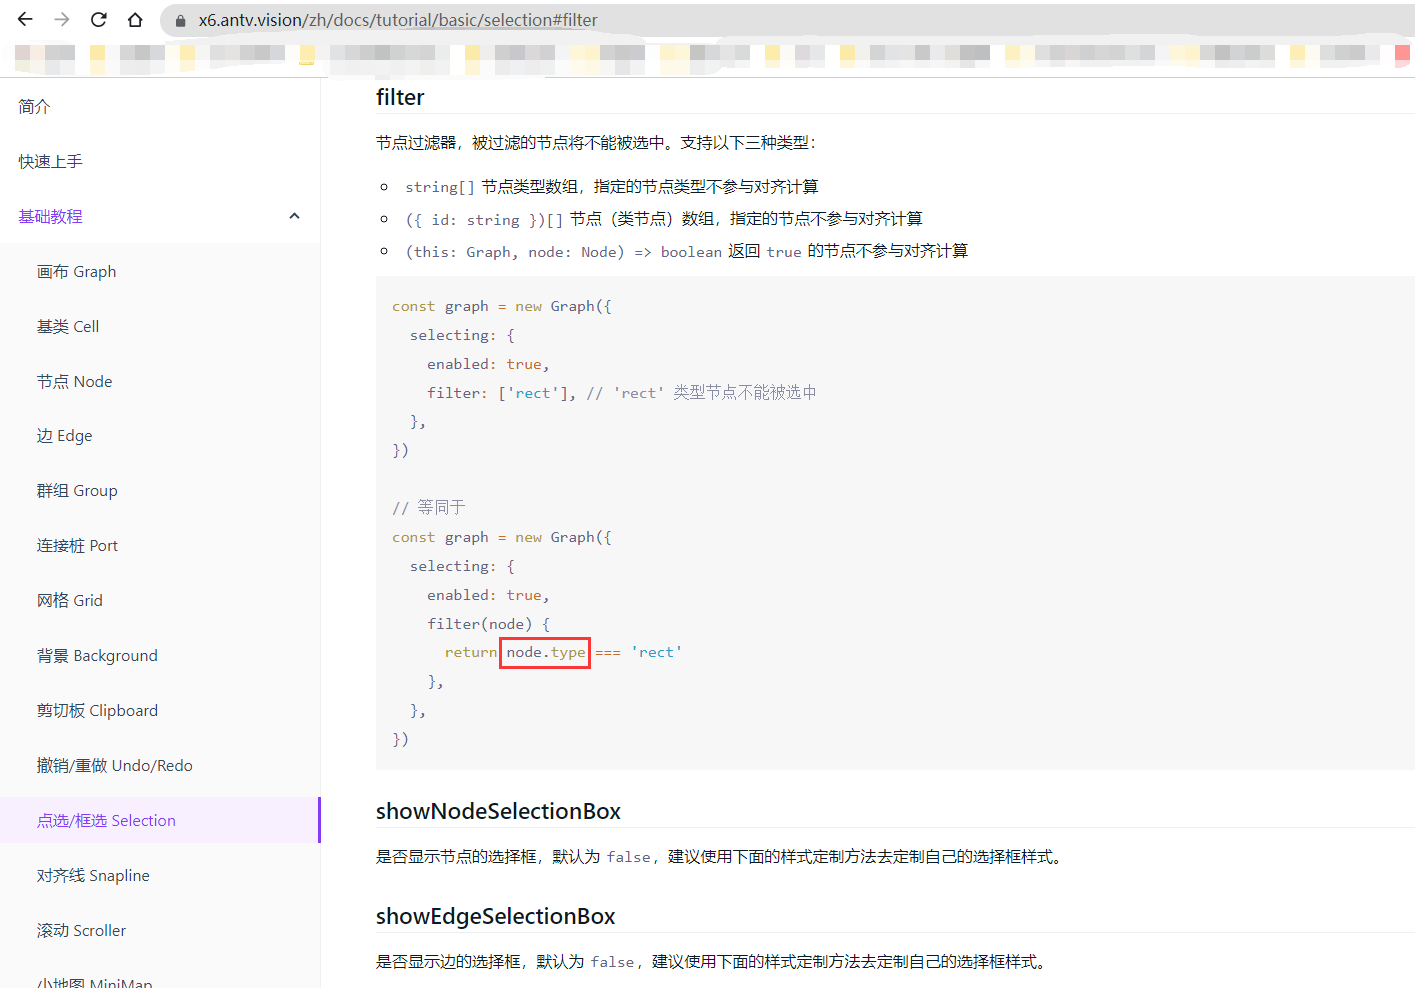The image size is (1415, 988).
Task: Open the 简介 documentation page
Action: [x=33, y=106]
